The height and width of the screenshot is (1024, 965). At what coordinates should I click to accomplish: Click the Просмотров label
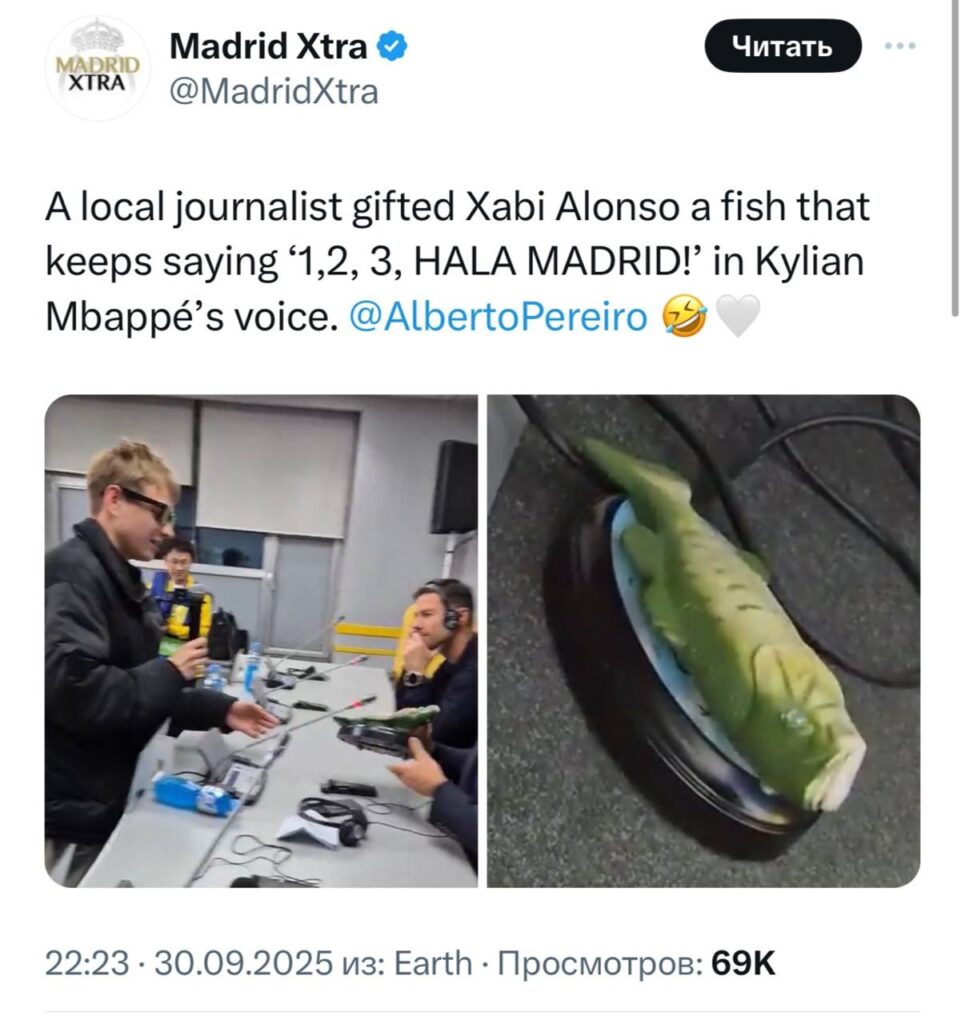pyautogui.click(x=600, y=964)
